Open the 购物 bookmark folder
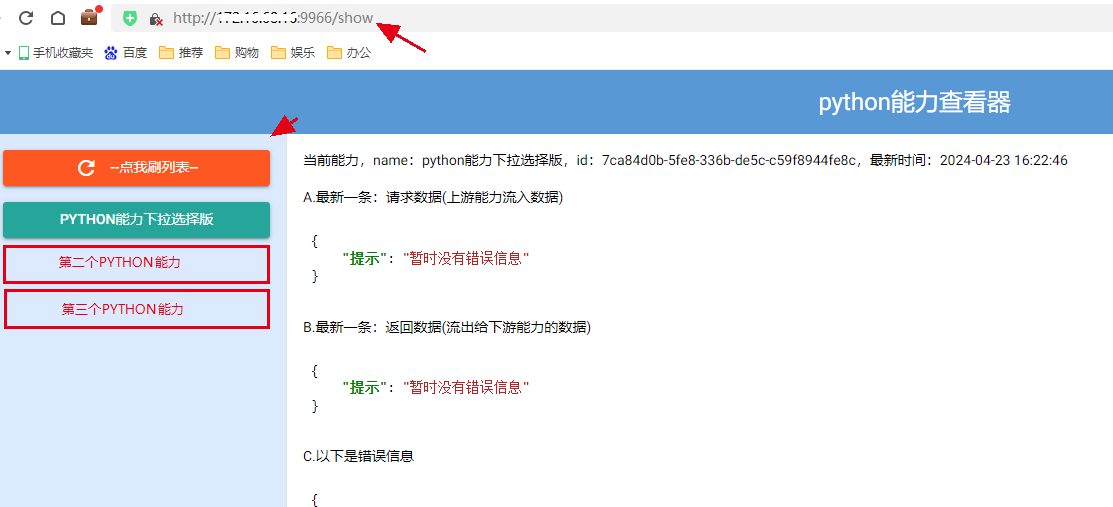The image size is (1113, 507). [x=236, y=53]
